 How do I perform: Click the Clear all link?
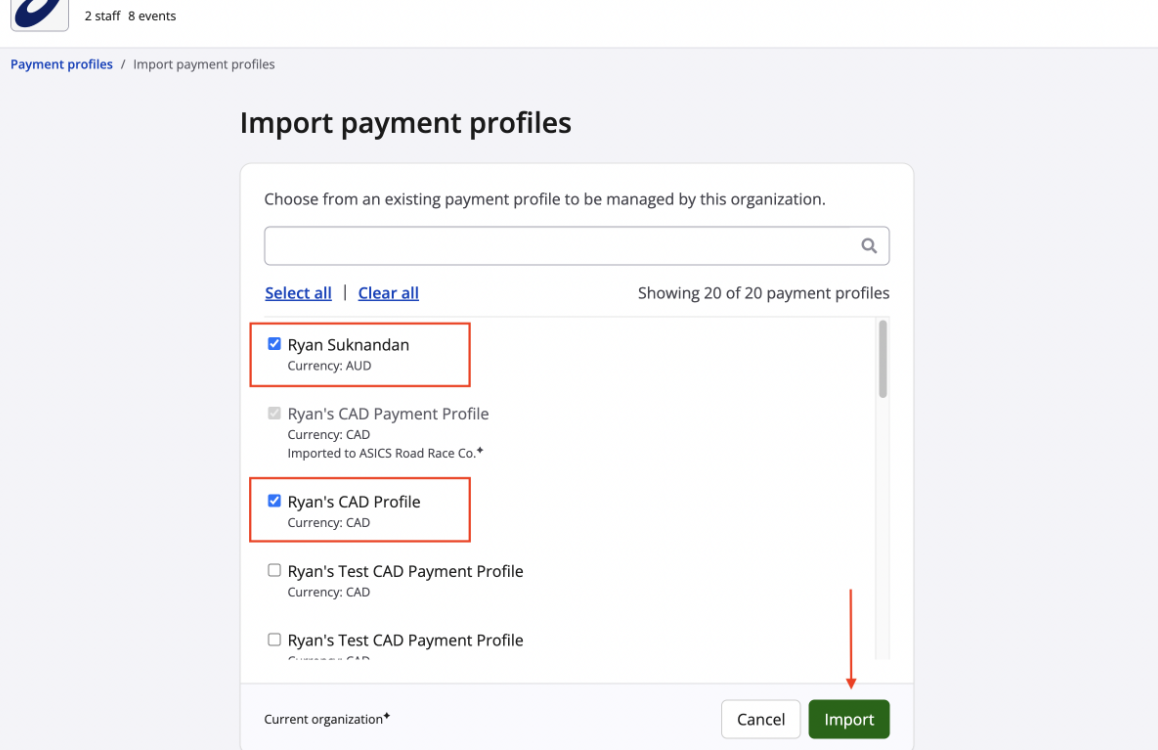pyautogui.click(x=388, y=293)
